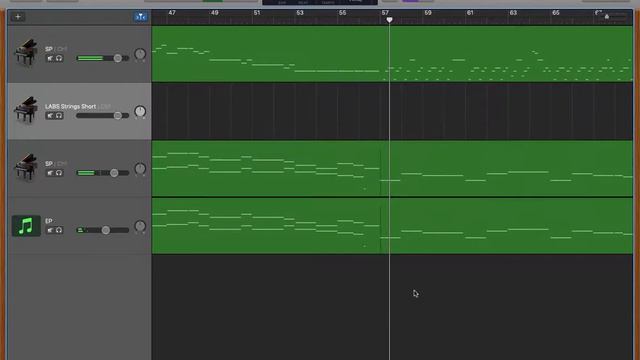Click bar 61 on the ruler
Screen dimensions: 640x360
(x=470, y=13)
